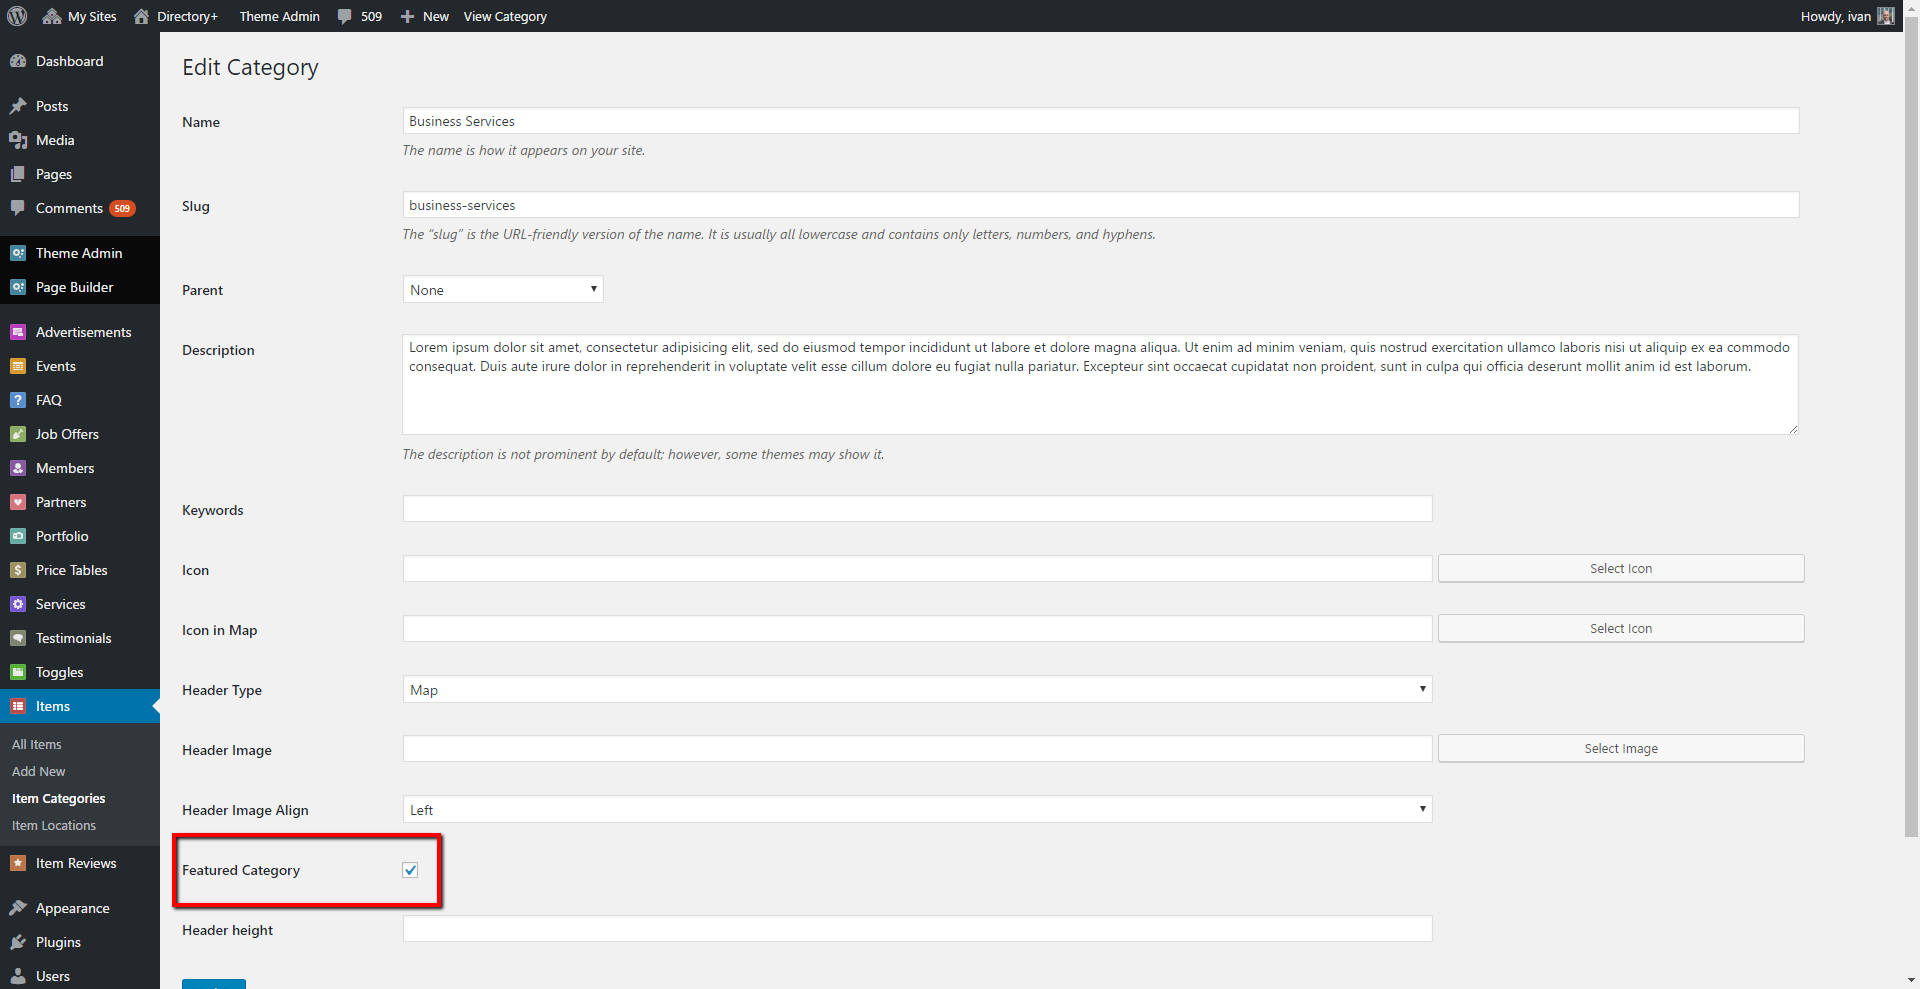Open the Dashboard gauge icon
The width and height of the screenshot is (1920, 989).
18,61
